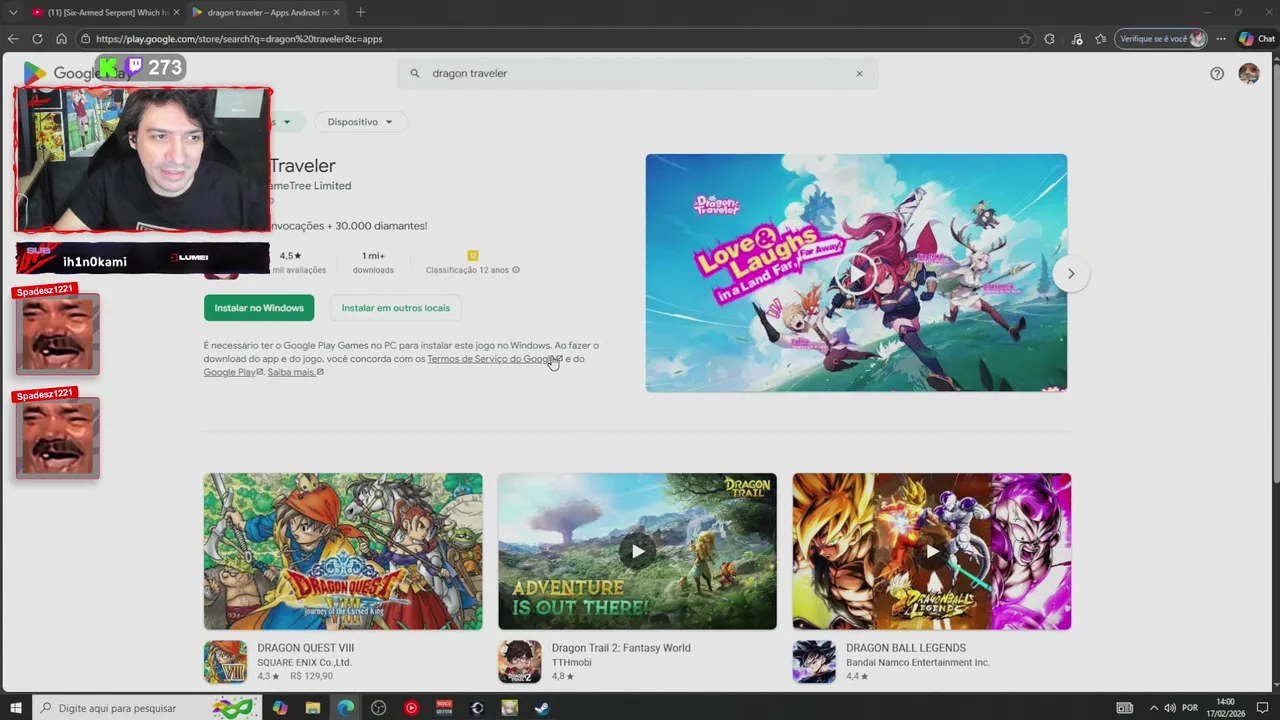
Task: Switch to the Six-Armed Serpent YouTube tab
Action: 105,12
